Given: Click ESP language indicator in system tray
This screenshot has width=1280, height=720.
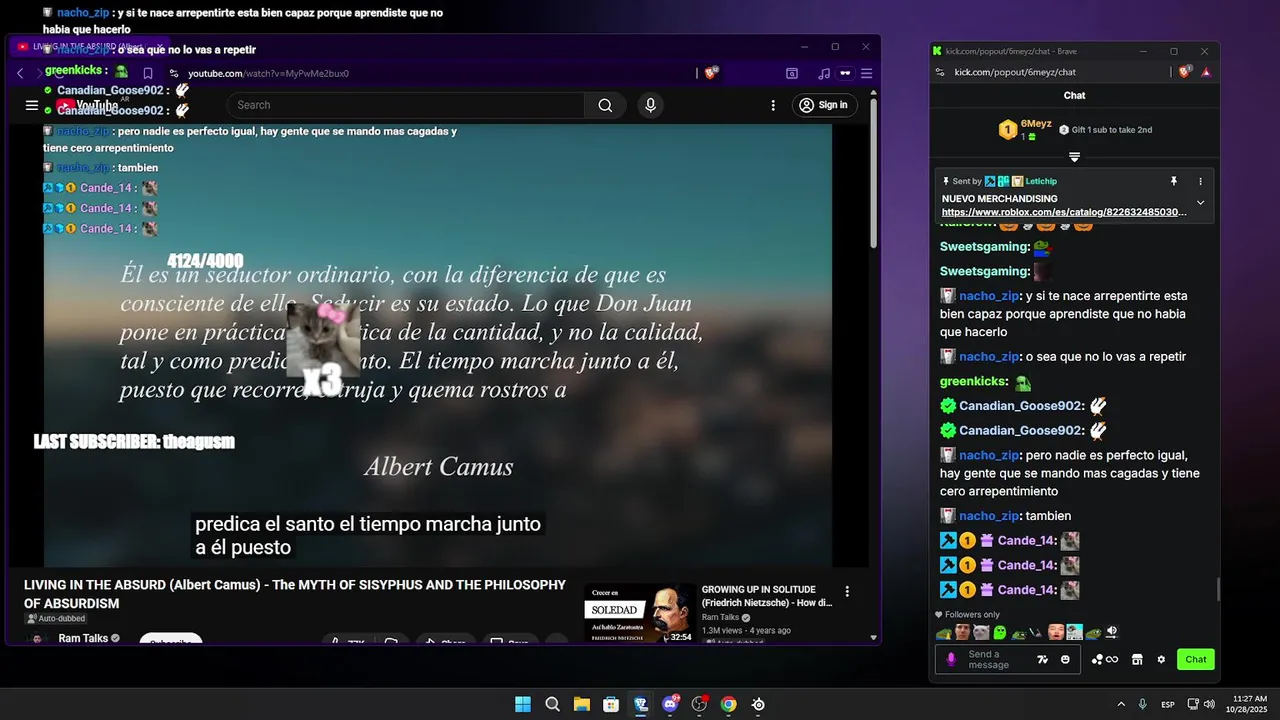Looking at the screenshot, I should pyautogui.click(x=1168, y=705).
